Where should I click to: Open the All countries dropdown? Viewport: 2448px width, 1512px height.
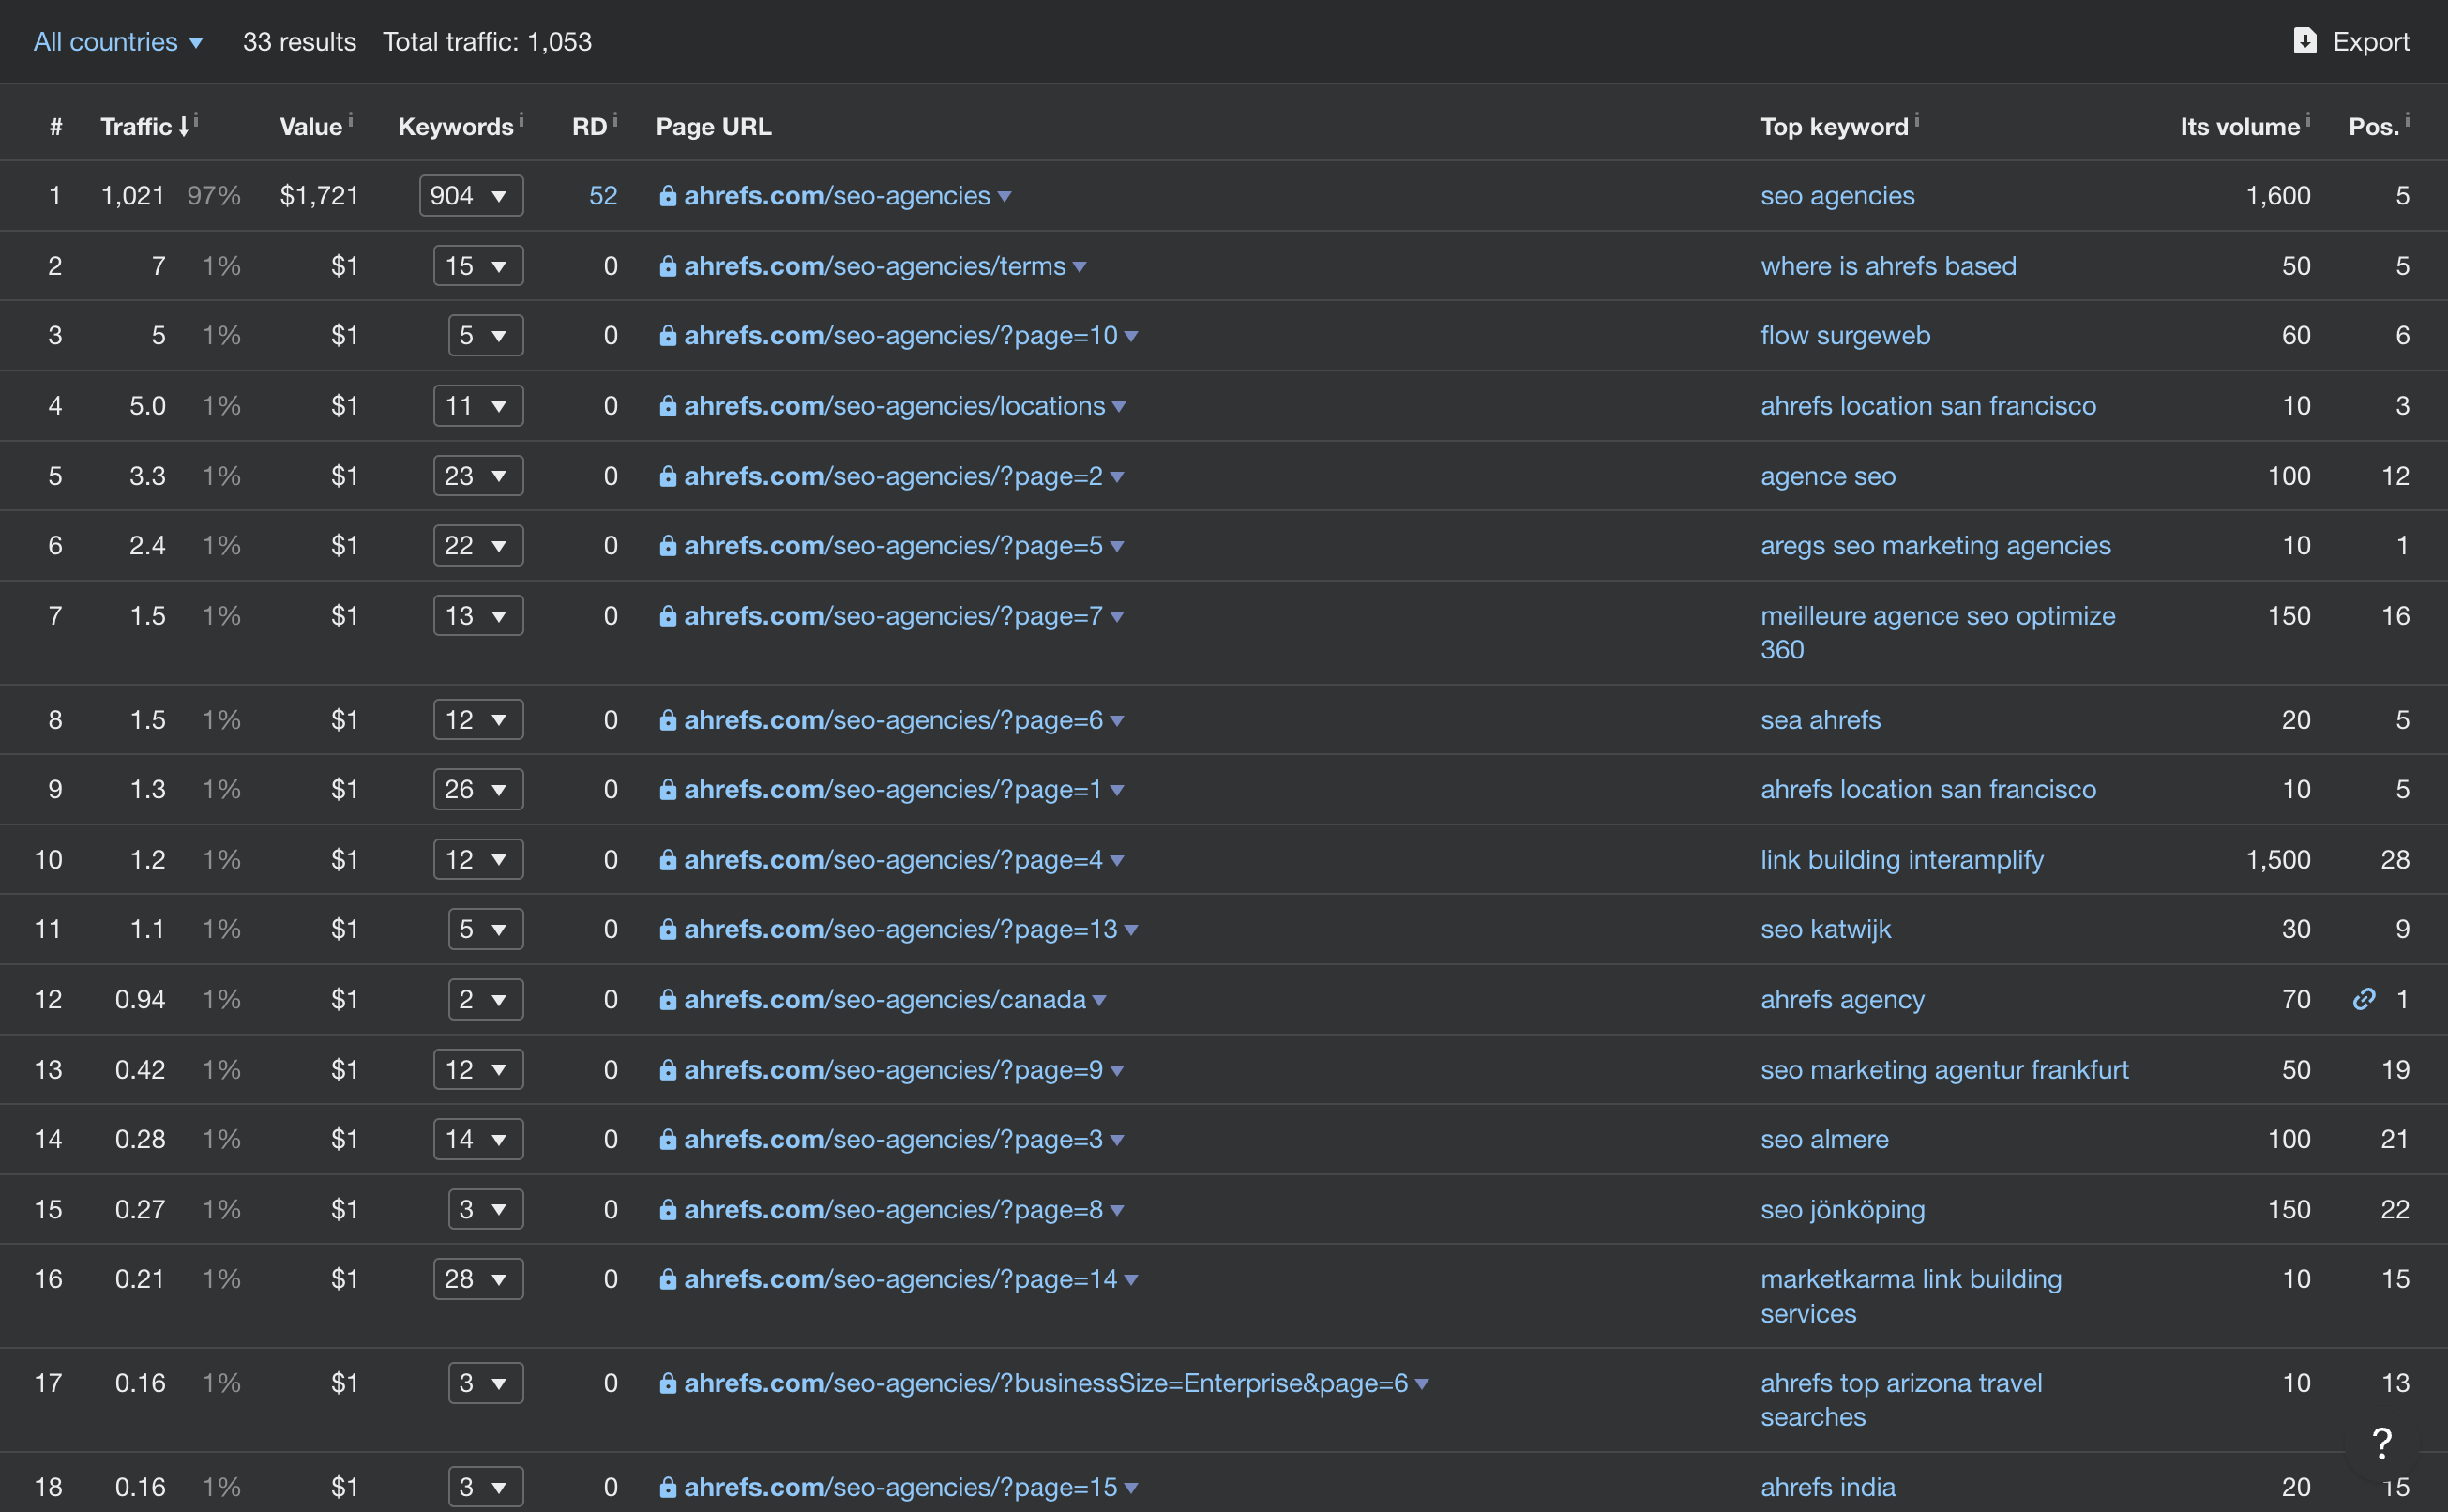(118, 41)
